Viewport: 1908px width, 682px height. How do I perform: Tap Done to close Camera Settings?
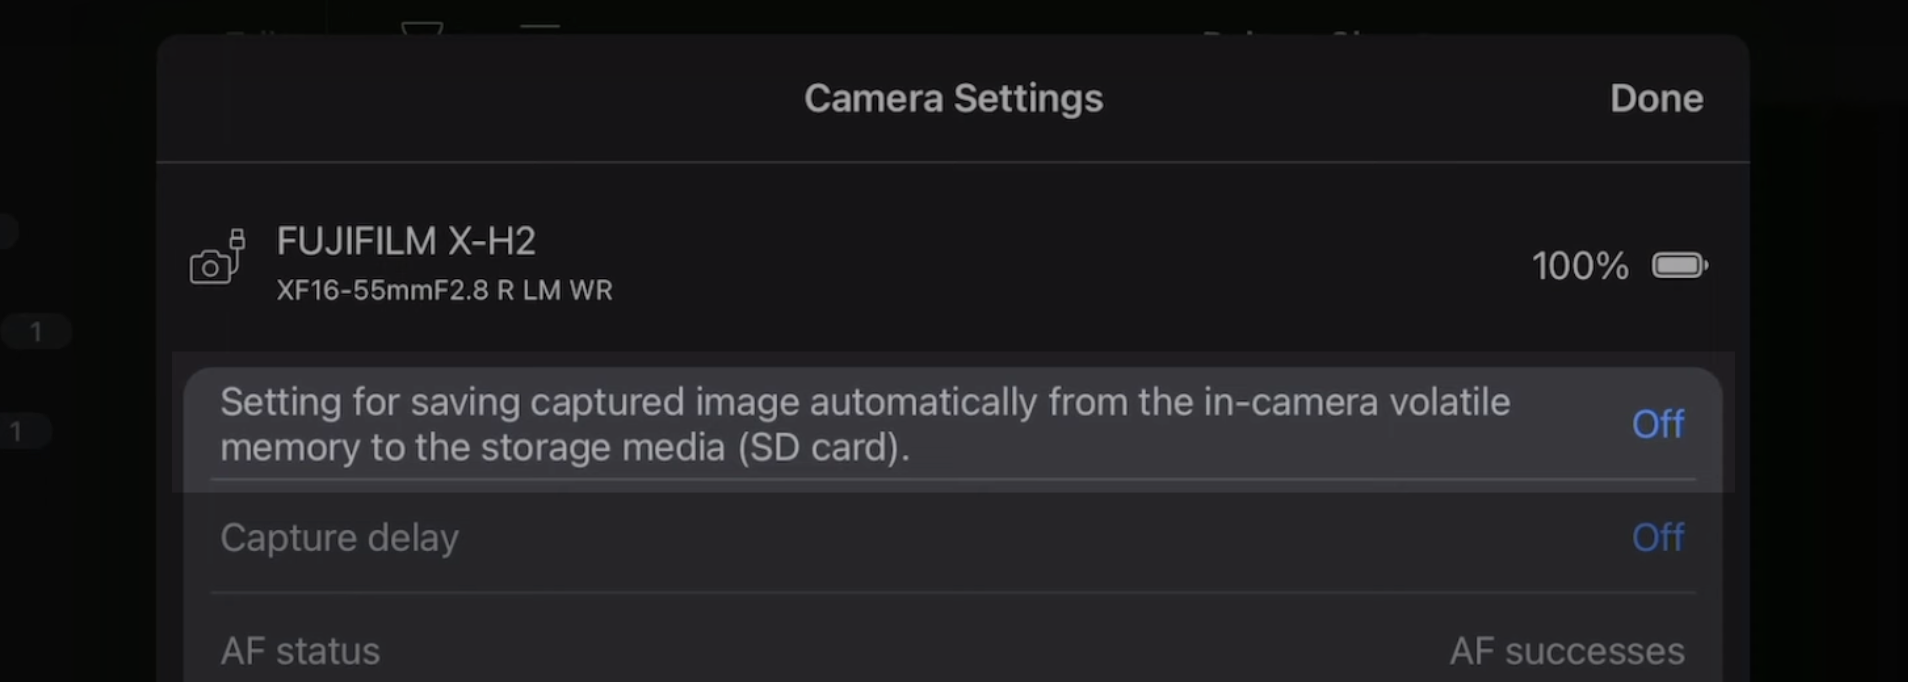pyautogui.click(x=1656, y=98)
